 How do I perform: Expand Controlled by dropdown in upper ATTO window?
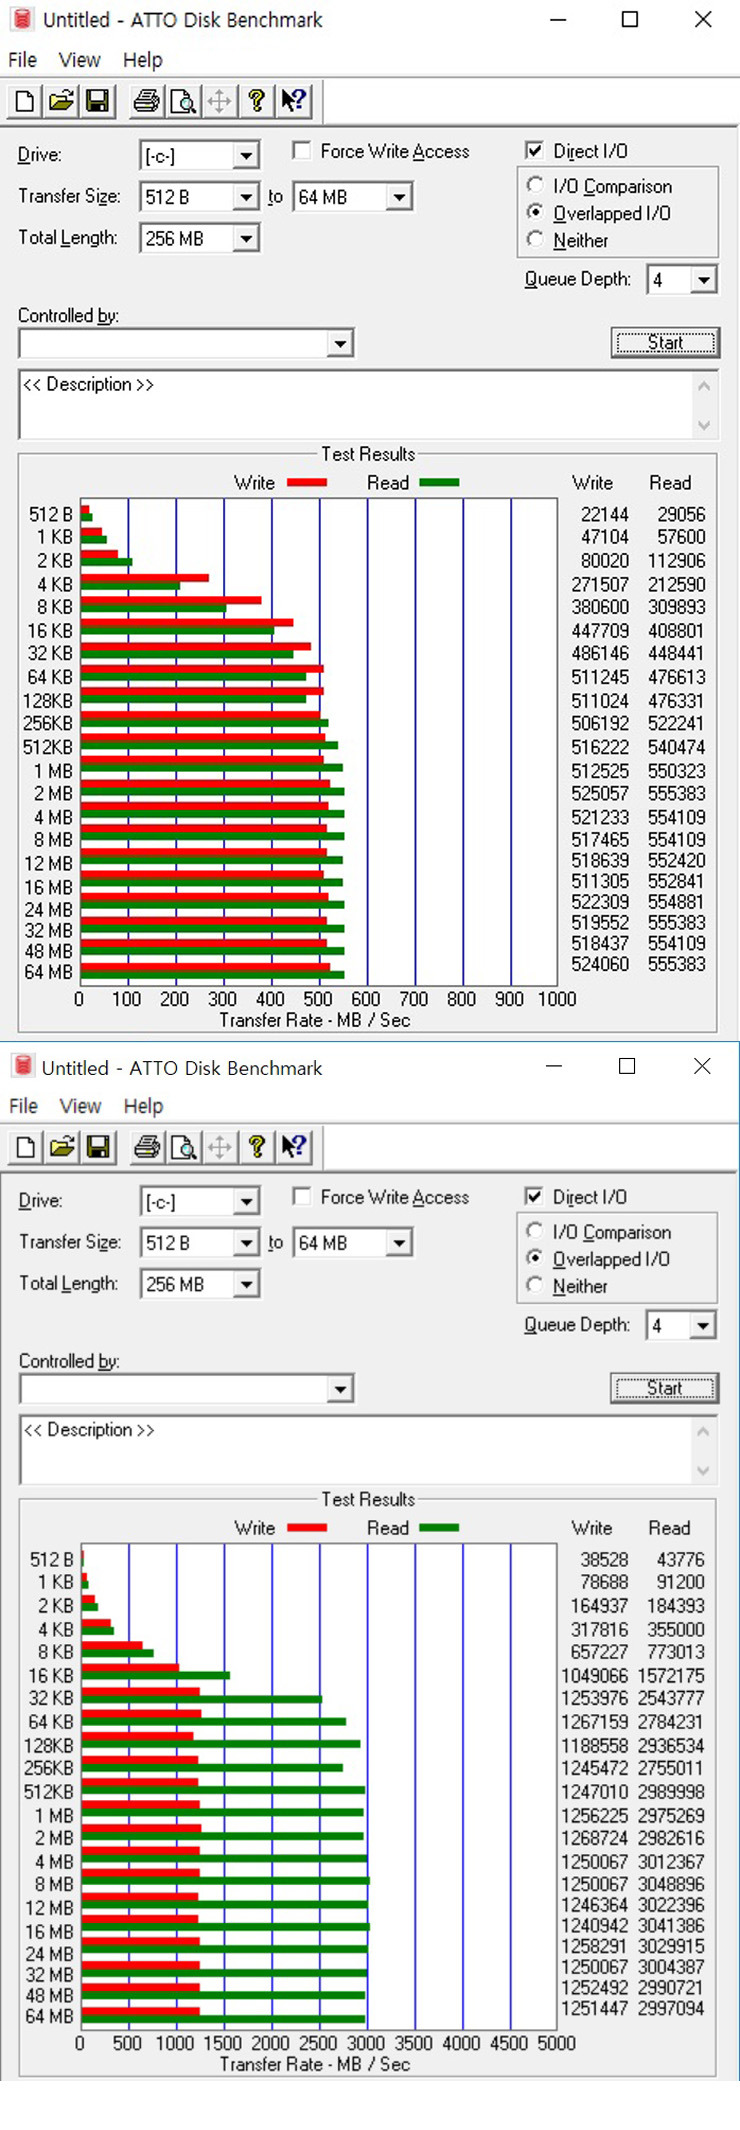(341, 344)
